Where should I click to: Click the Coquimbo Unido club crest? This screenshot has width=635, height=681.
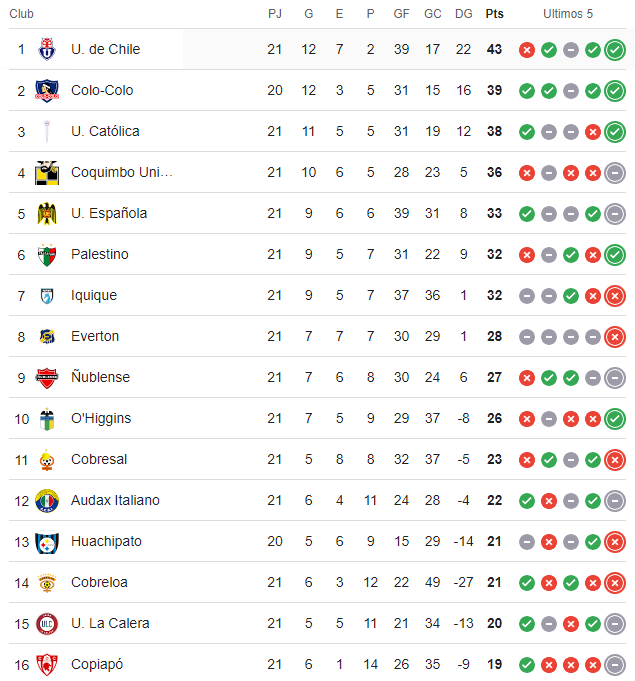(x=47, y=172)
